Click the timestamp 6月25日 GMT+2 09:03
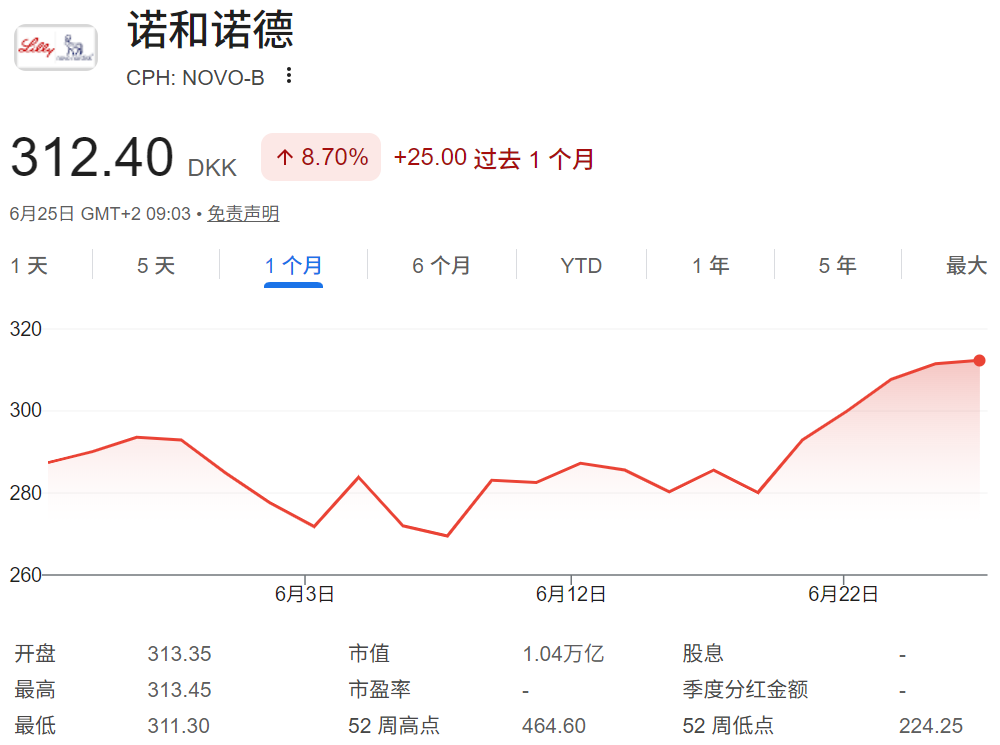 click(100, 214)
